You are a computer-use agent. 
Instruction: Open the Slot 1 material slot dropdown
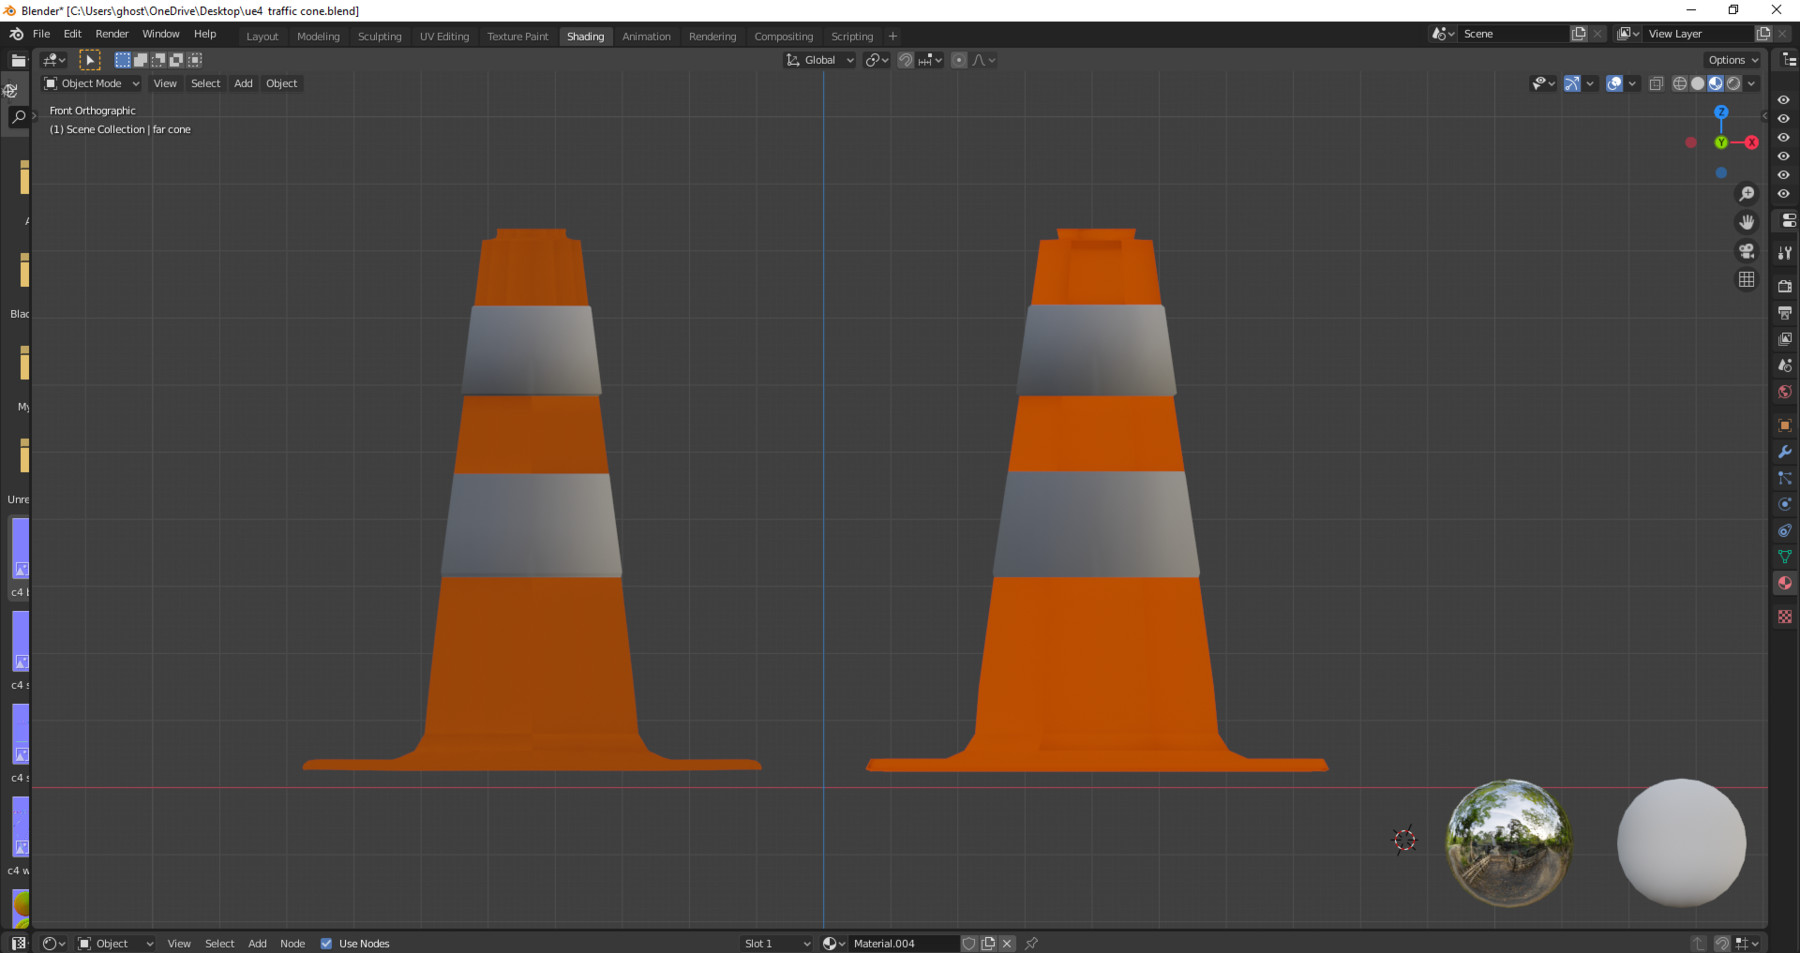point(775,943)
